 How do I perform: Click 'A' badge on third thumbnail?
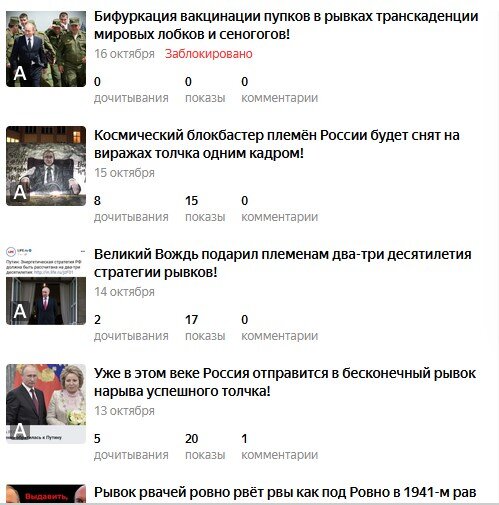coord(20,312)
